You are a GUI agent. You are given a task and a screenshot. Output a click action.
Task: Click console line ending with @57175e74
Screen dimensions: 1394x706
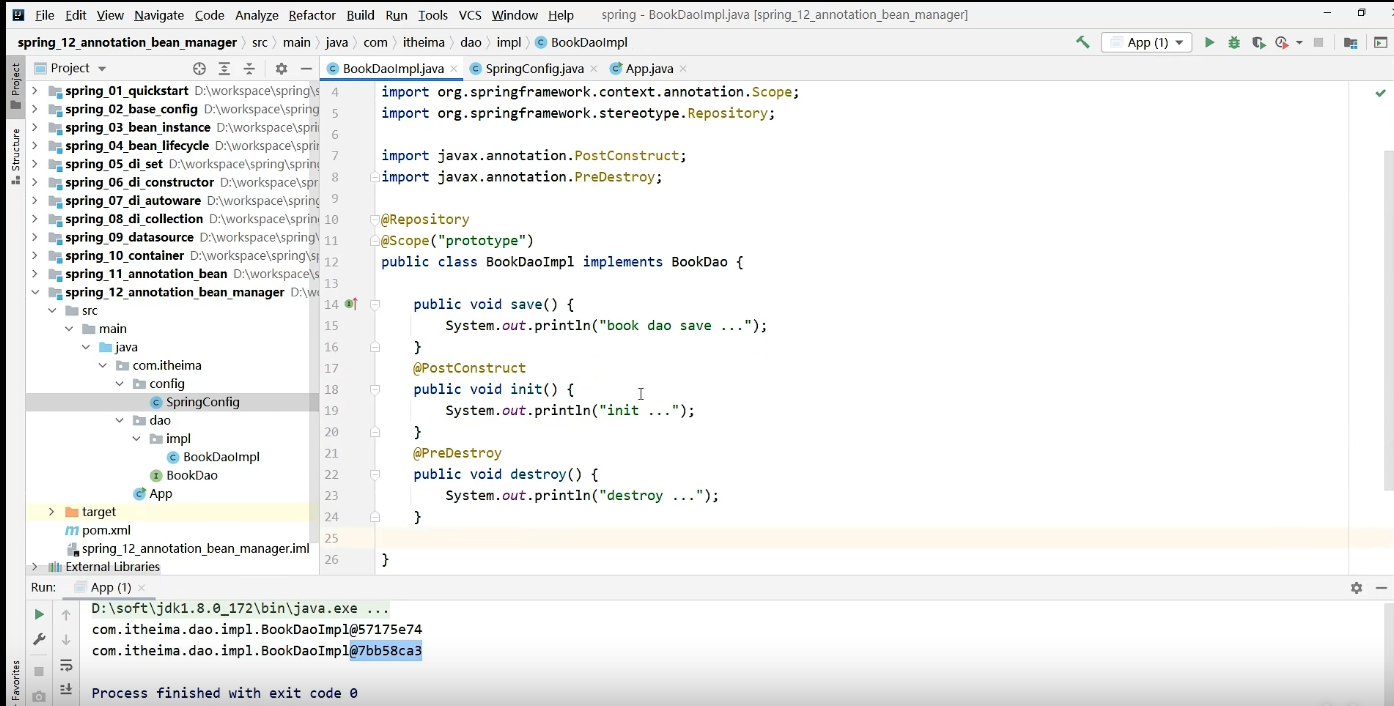click(257, 630)
